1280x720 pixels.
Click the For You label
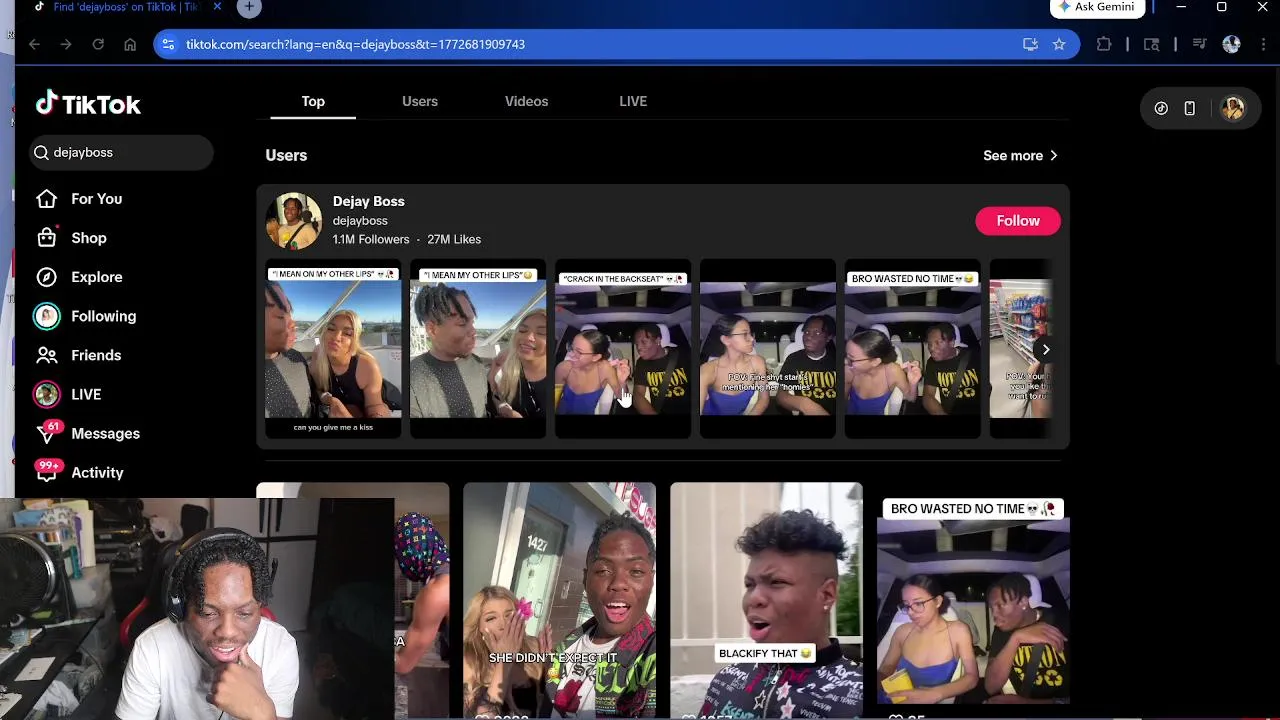coord(97,199)
